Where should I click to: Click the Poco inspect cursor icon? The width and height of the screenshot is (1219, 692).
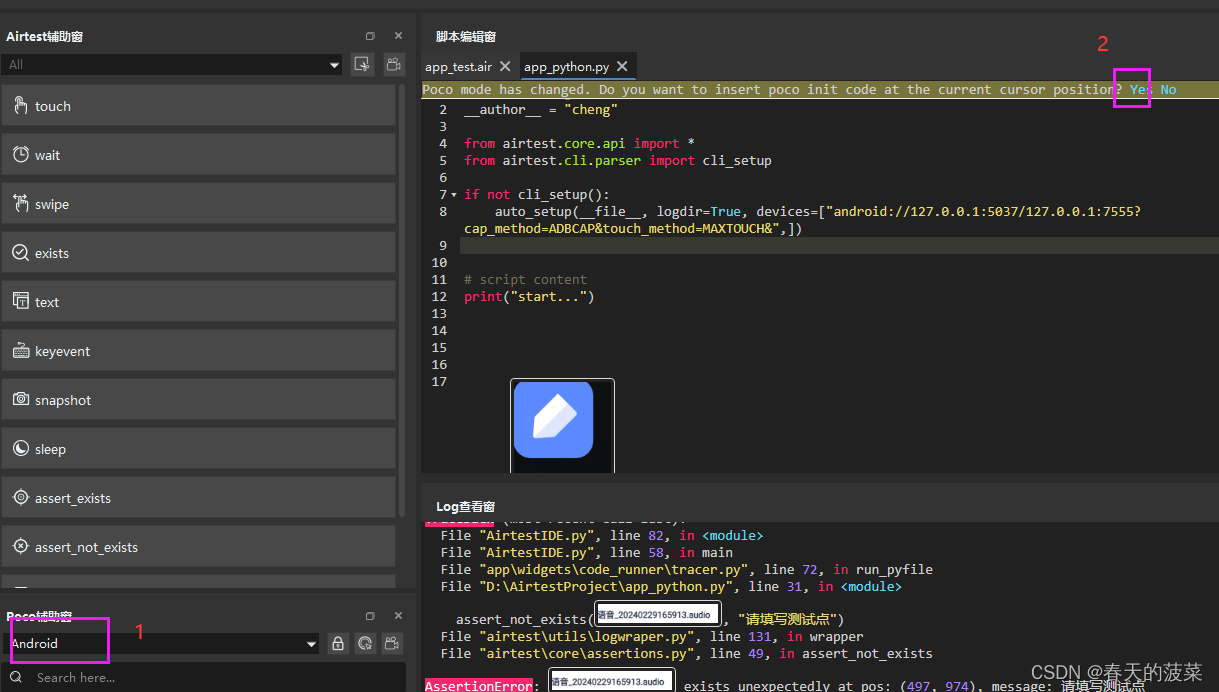click(366, 644)
